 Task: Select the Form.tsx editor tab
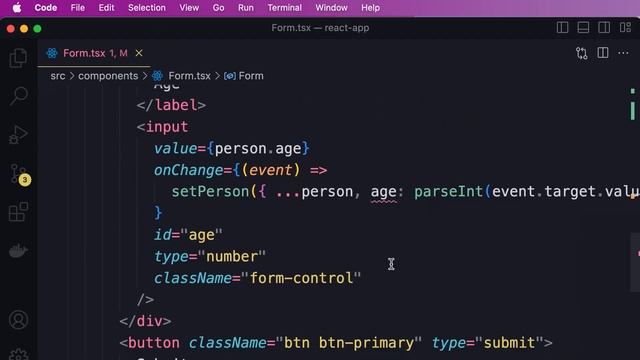(94, 53)
